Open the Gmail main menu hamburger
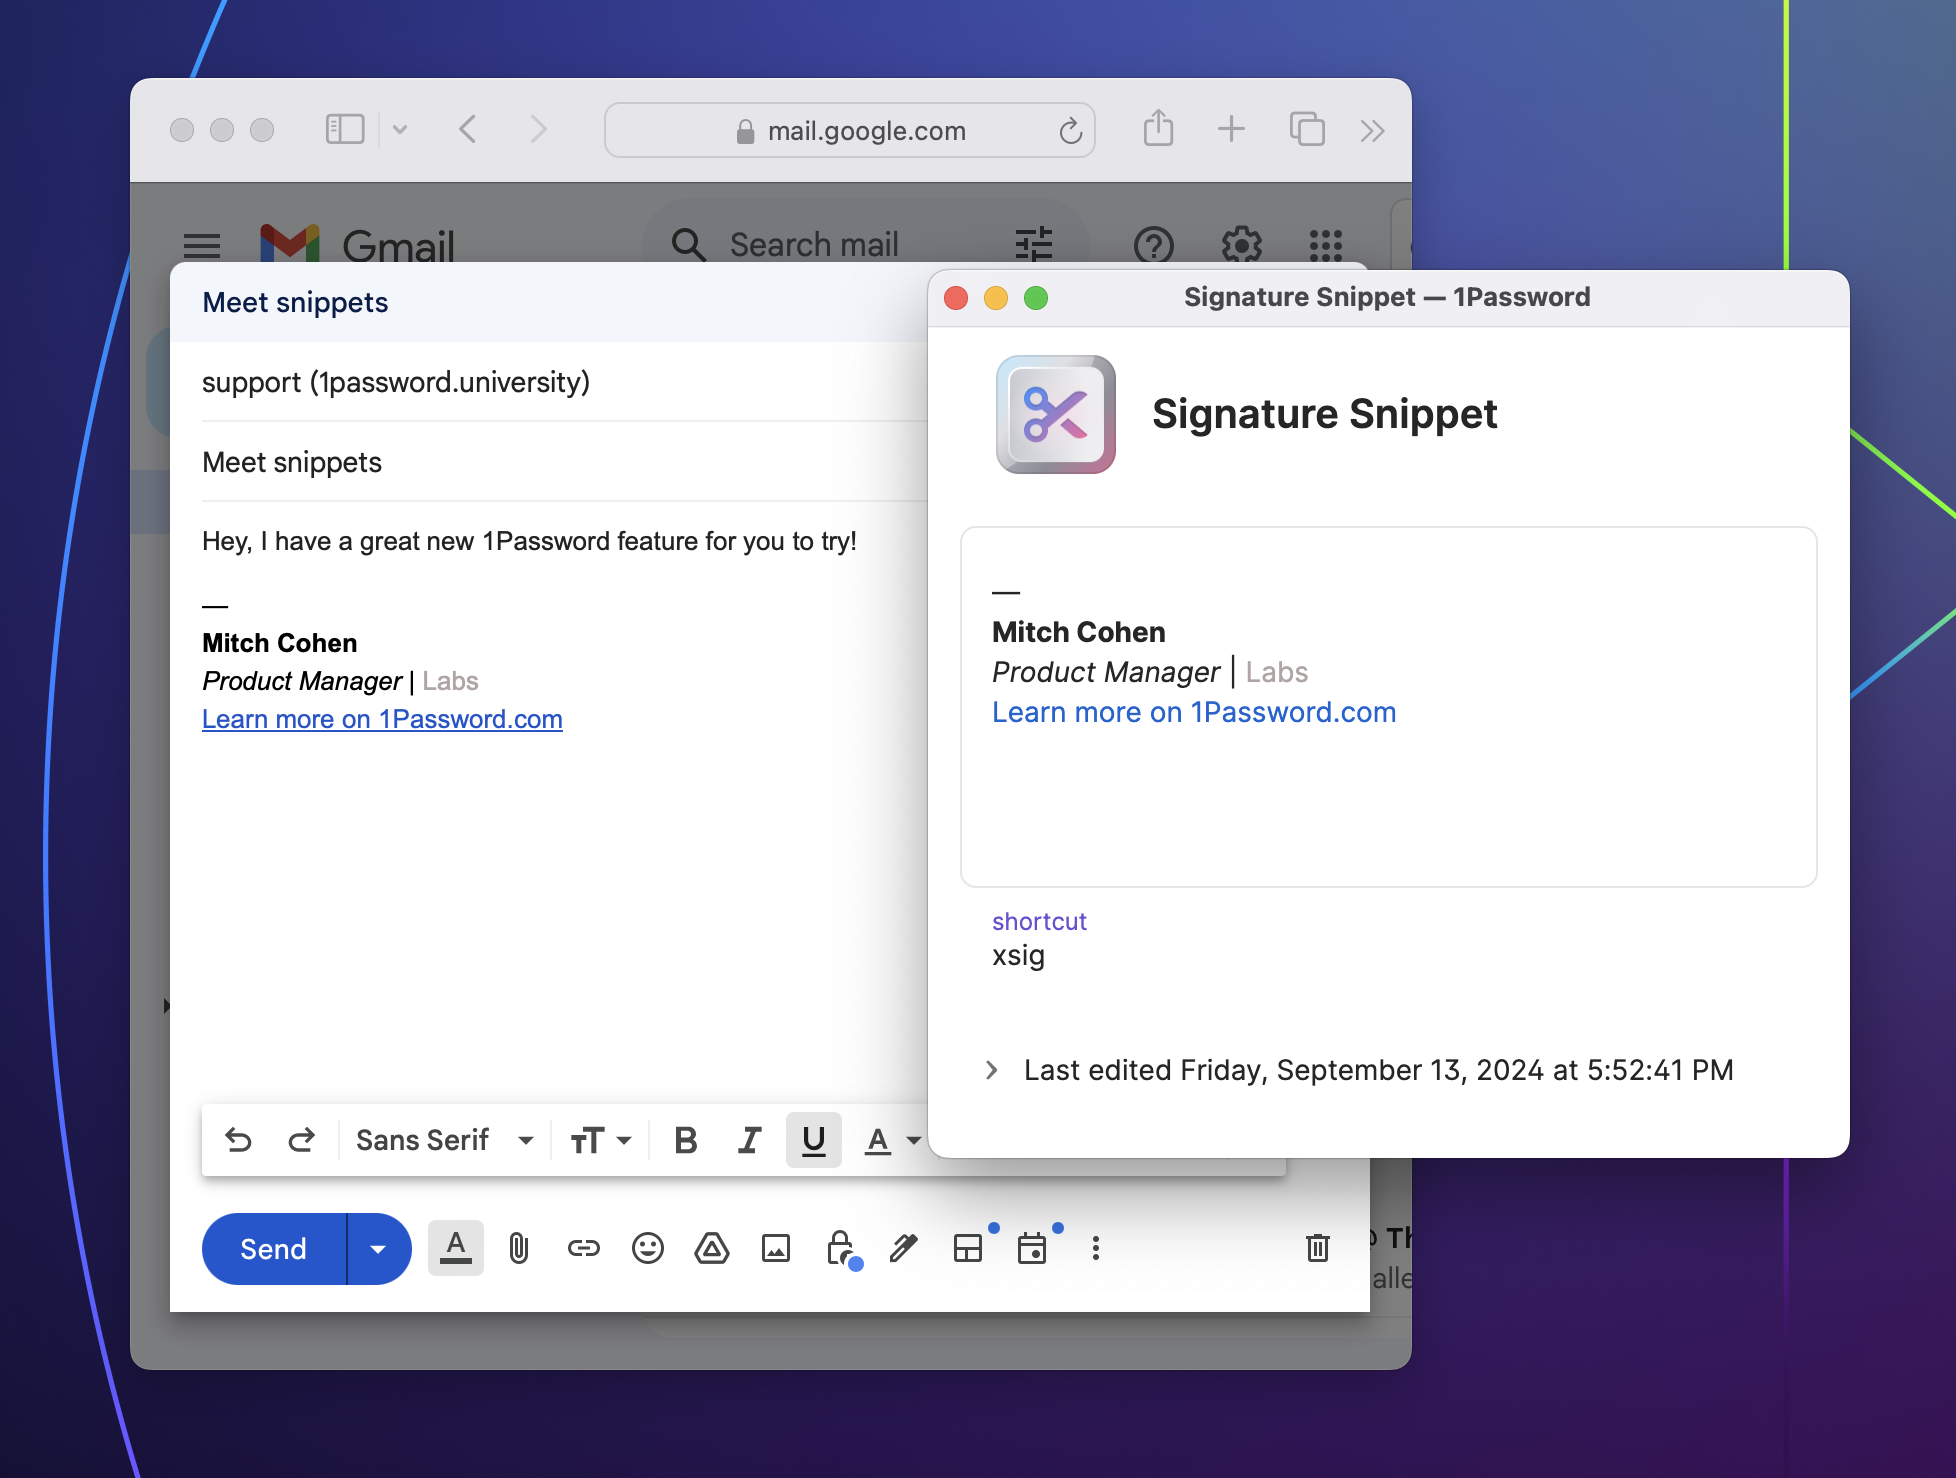This screenshot has height=1478, width=1956. tap(202, 245)
